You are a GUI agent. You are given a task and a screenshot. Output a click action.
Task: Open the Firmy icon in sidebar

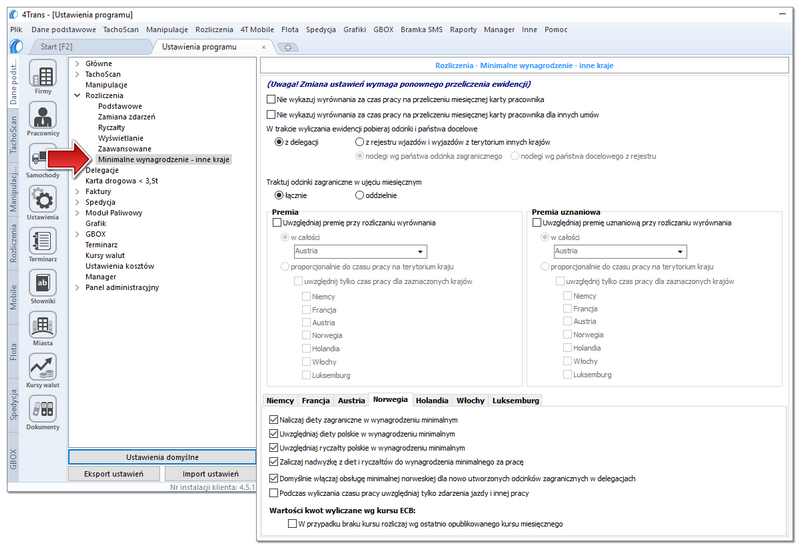(43, 73)
